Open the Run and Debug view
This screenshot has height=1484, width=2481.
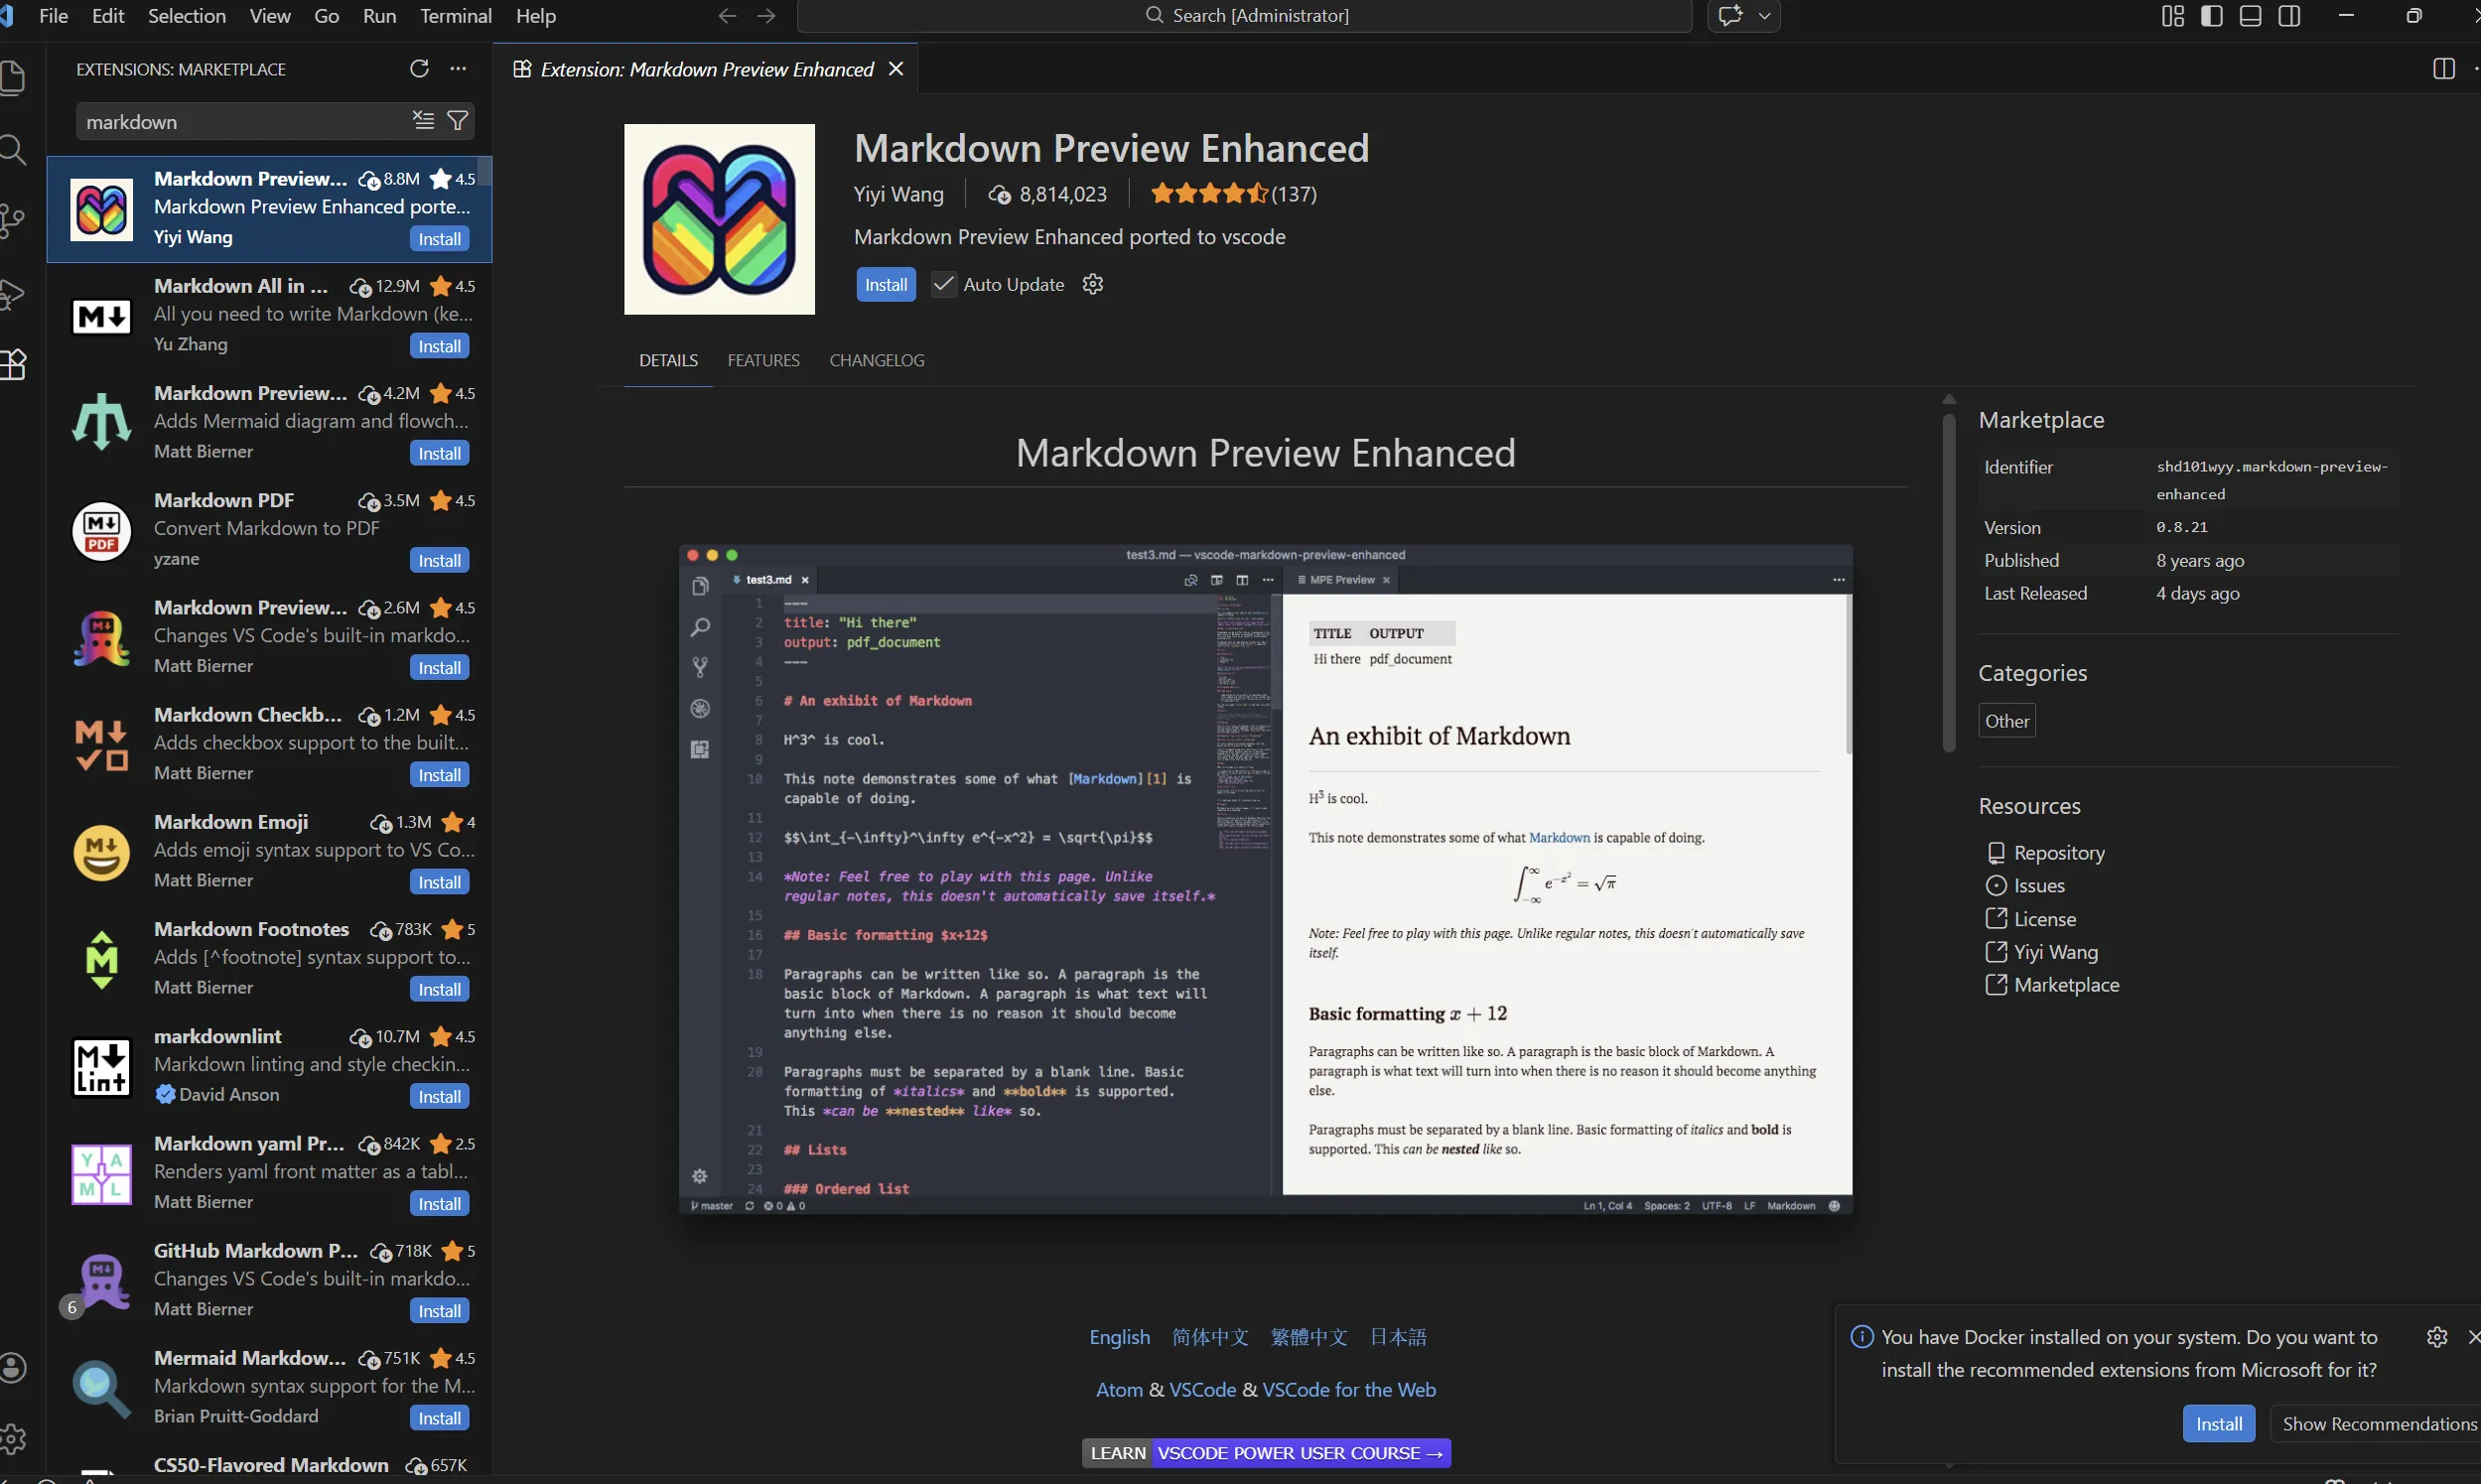(15, 293)
